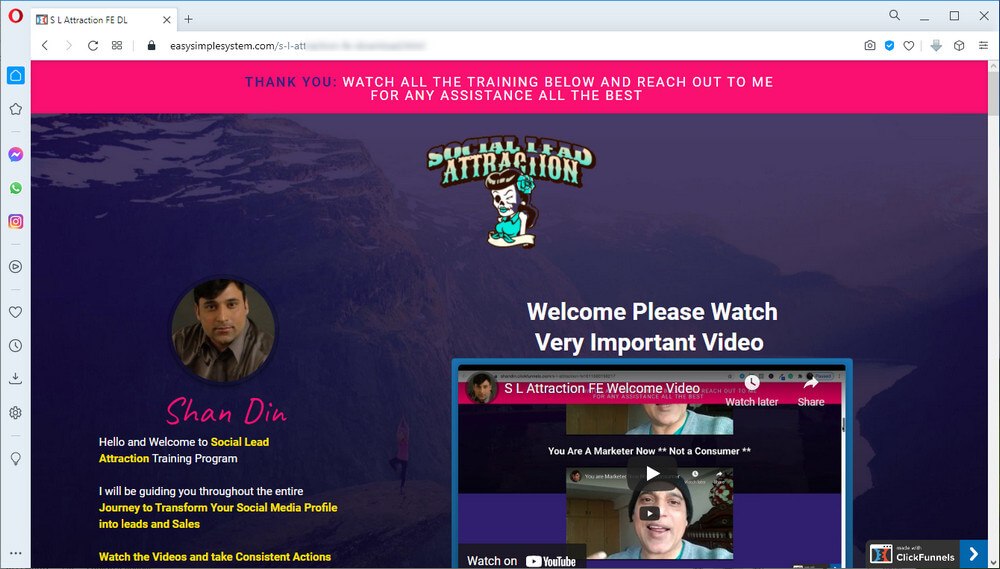Open Settings gear in the sidebar
Screen dimensions: 1000x569
[16, 413]
